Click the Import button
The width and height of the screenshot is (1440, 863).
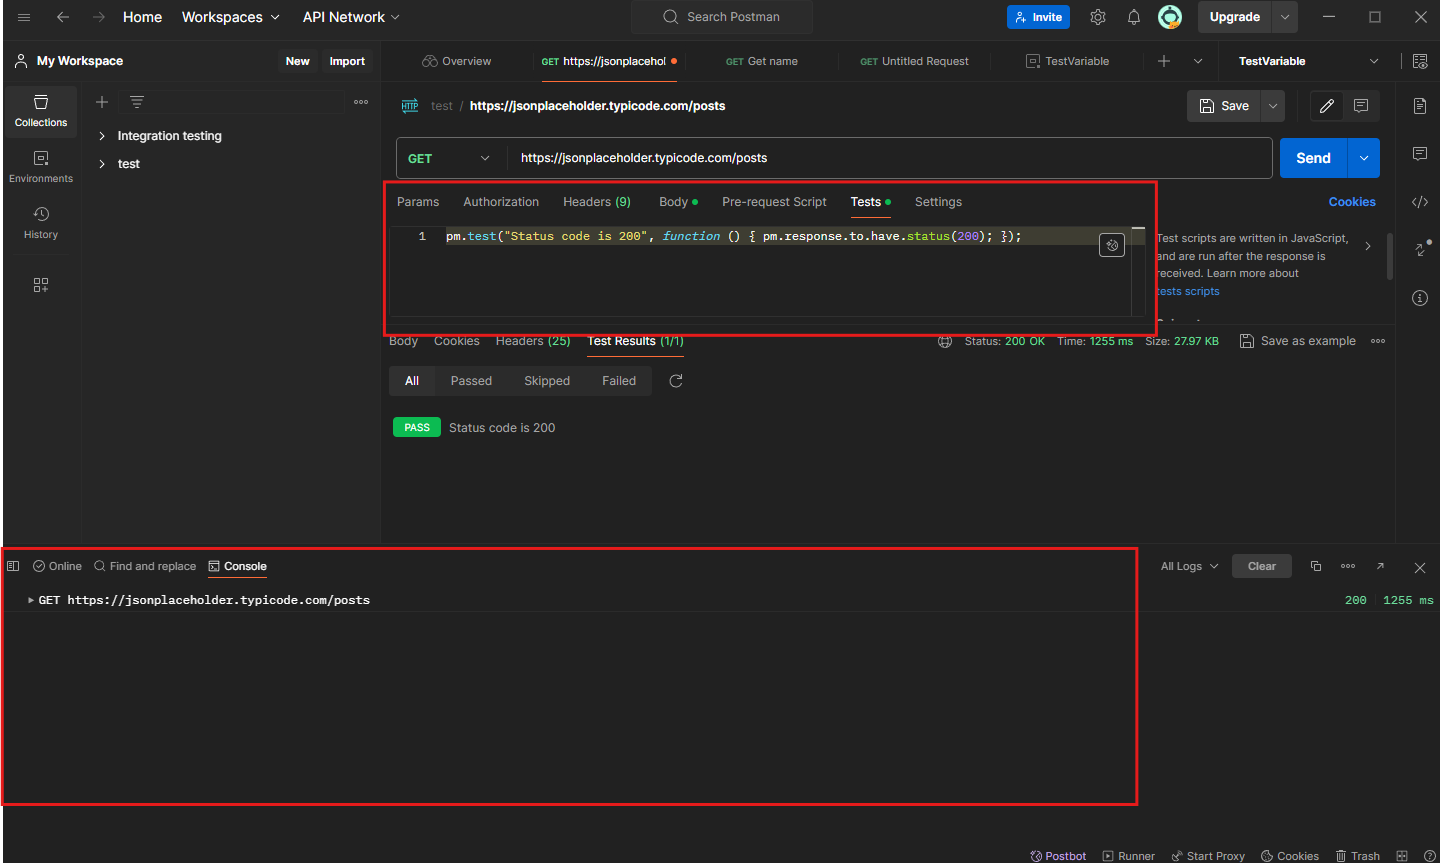(x=347, y=61)
